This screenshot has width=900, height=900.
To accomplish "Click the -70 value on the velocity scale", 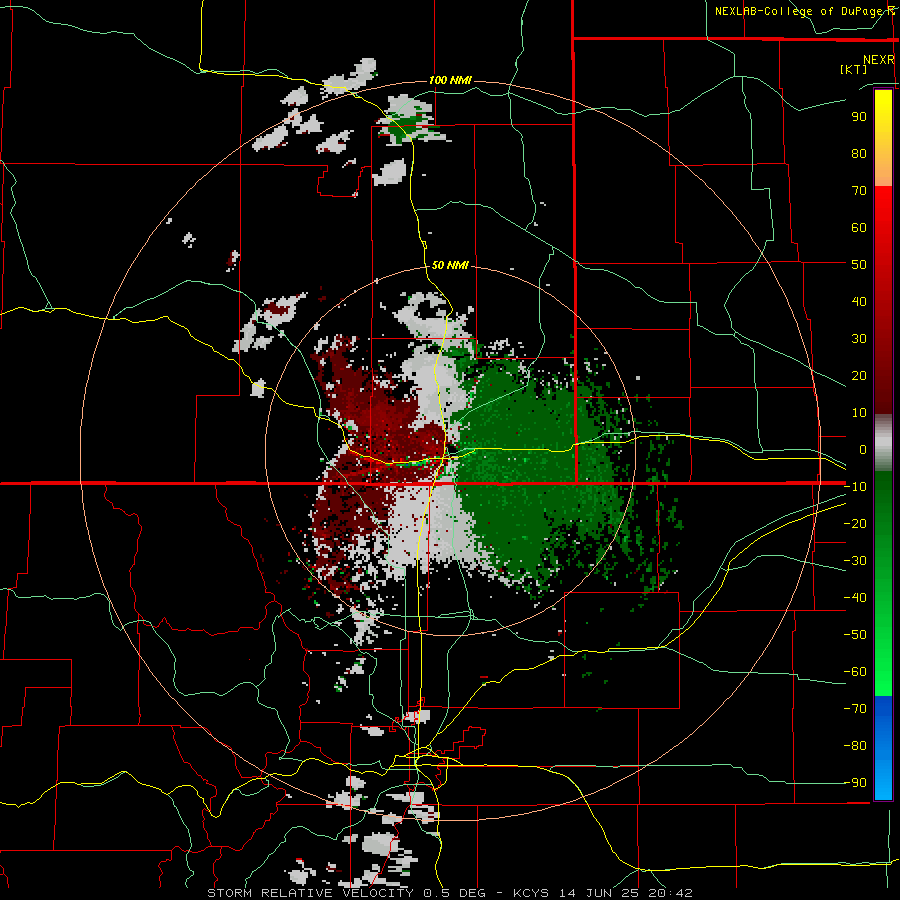I will (x=855, y=709).
